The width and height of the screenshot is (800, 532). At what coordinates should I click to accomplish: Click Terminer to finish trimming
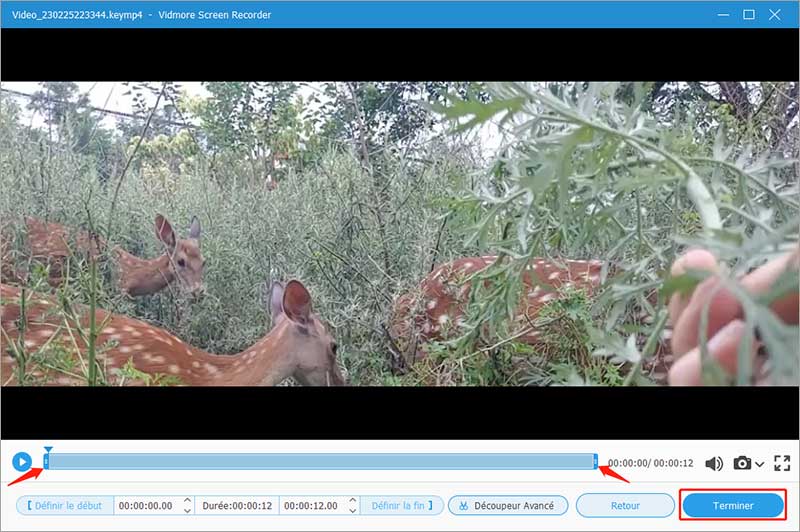[x=733, y=506]
